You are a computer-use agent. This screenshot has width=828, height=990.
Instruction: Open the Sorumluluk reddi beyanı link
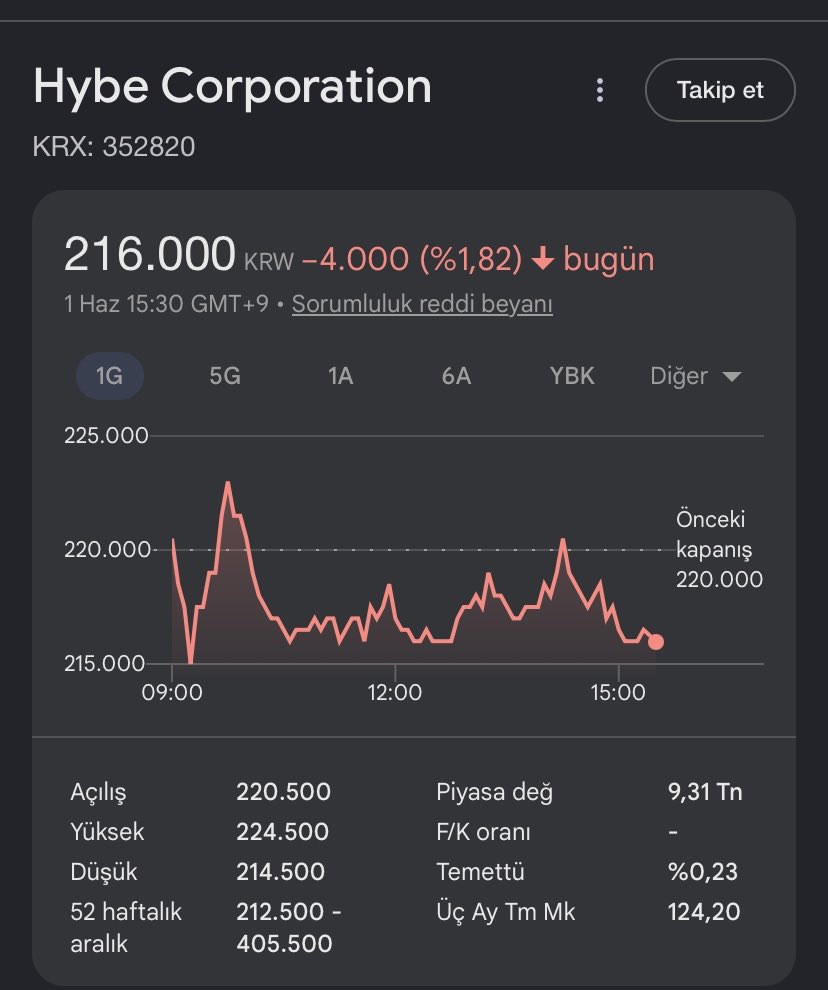pos(422,304)
